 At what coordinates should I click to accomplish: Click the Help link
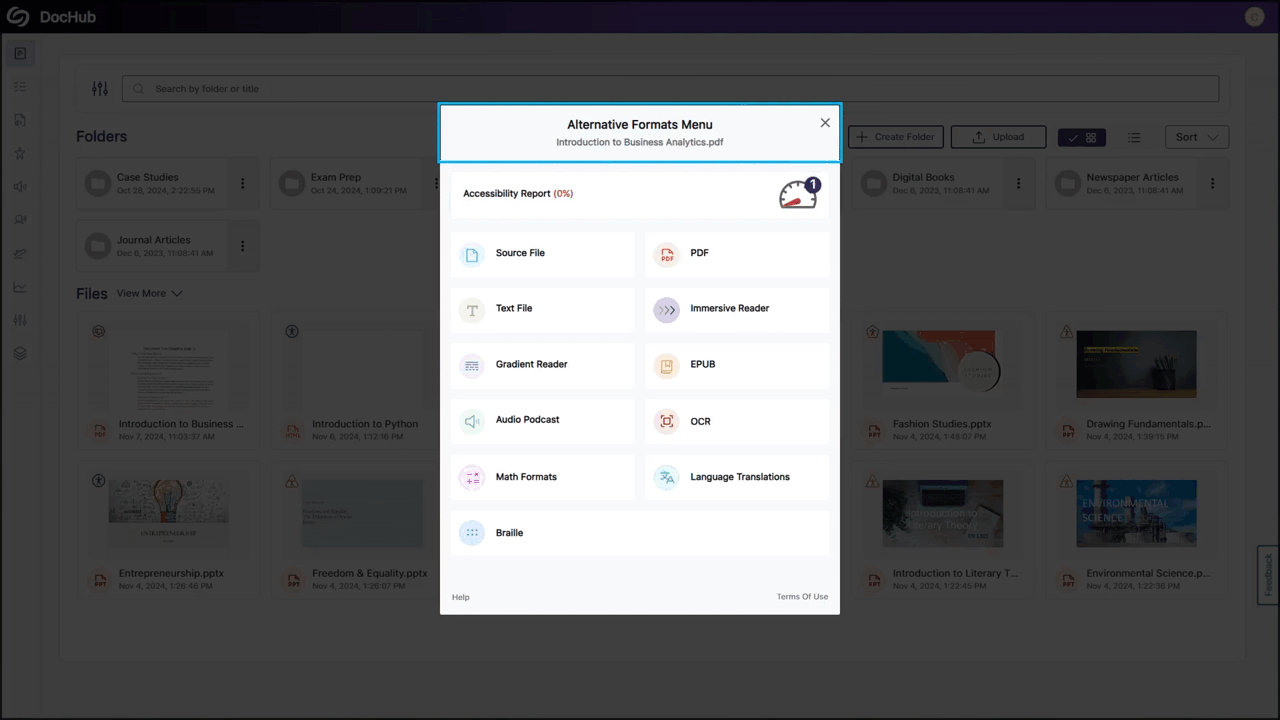pos(460,598)
